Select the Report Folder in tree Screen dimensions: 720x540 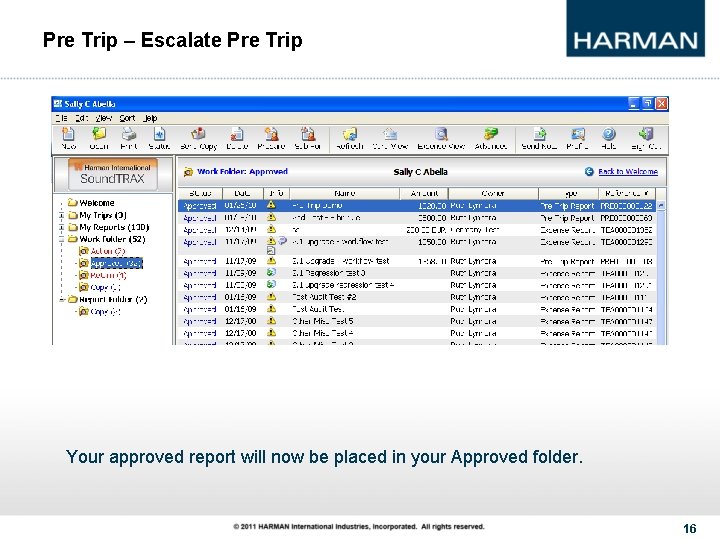107,299
